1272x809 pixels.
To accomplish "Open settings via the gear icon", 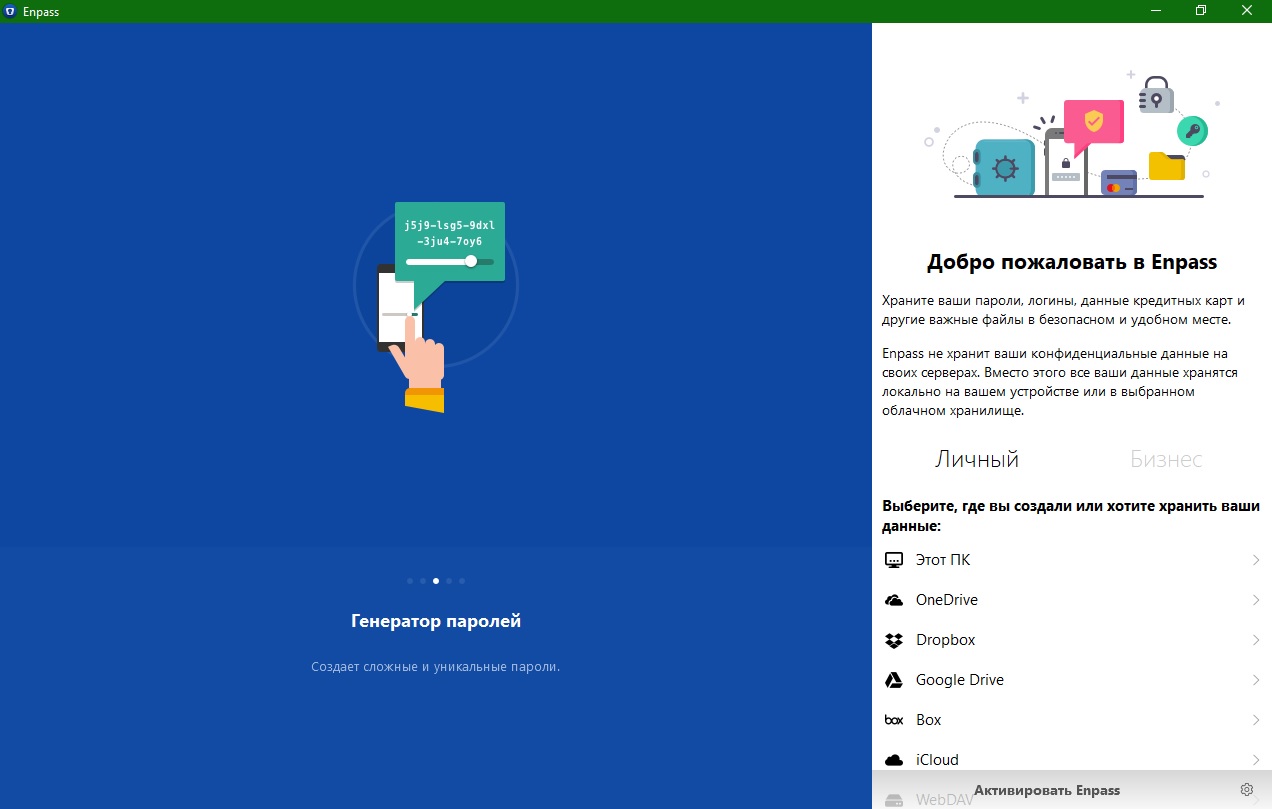I will (x=1247, y=790).
